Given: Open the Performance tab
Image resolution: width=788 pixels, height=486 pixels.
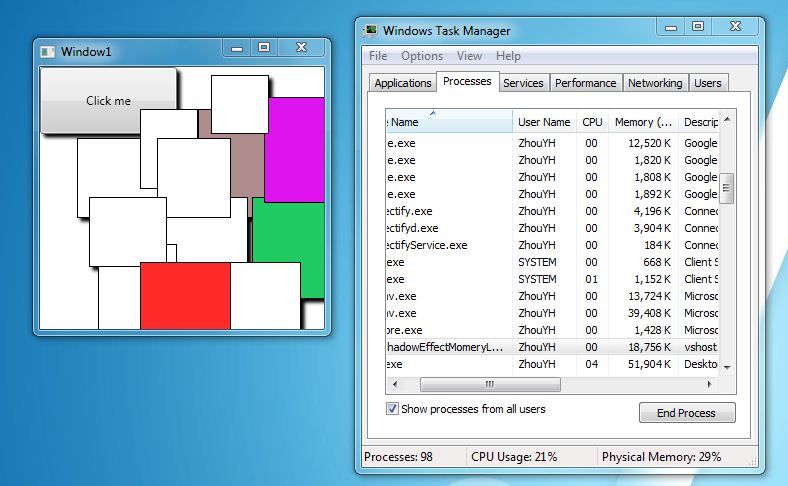Looking at the screenshot, I should click(585, 83).
